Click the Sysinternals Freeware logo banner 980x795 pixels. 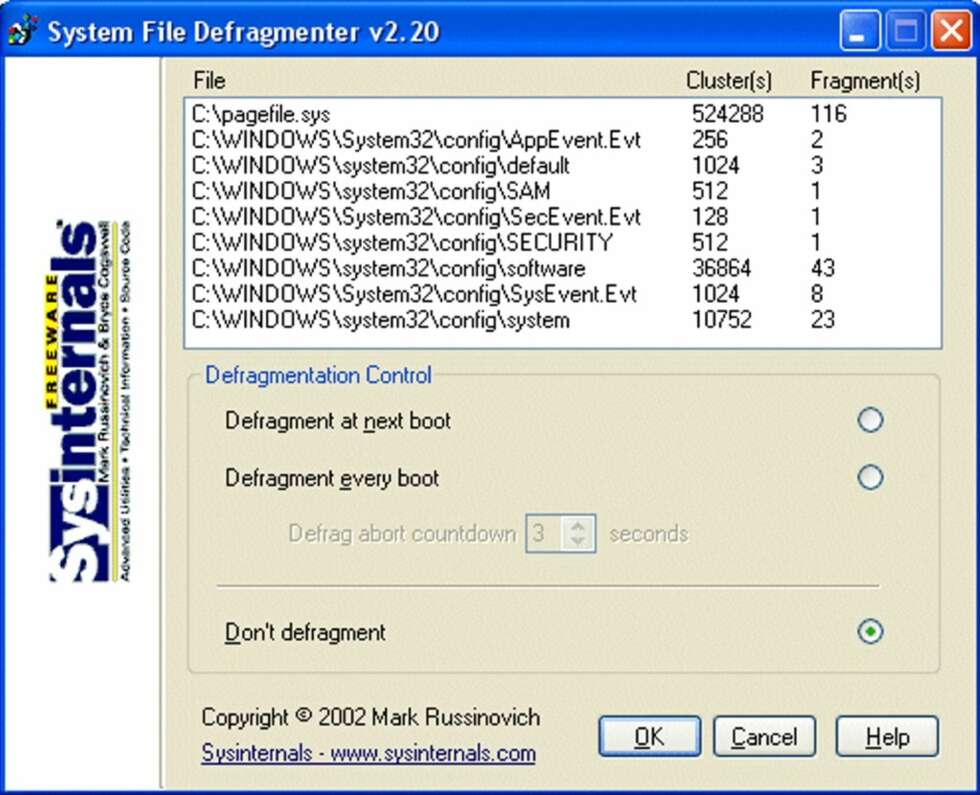90,401
